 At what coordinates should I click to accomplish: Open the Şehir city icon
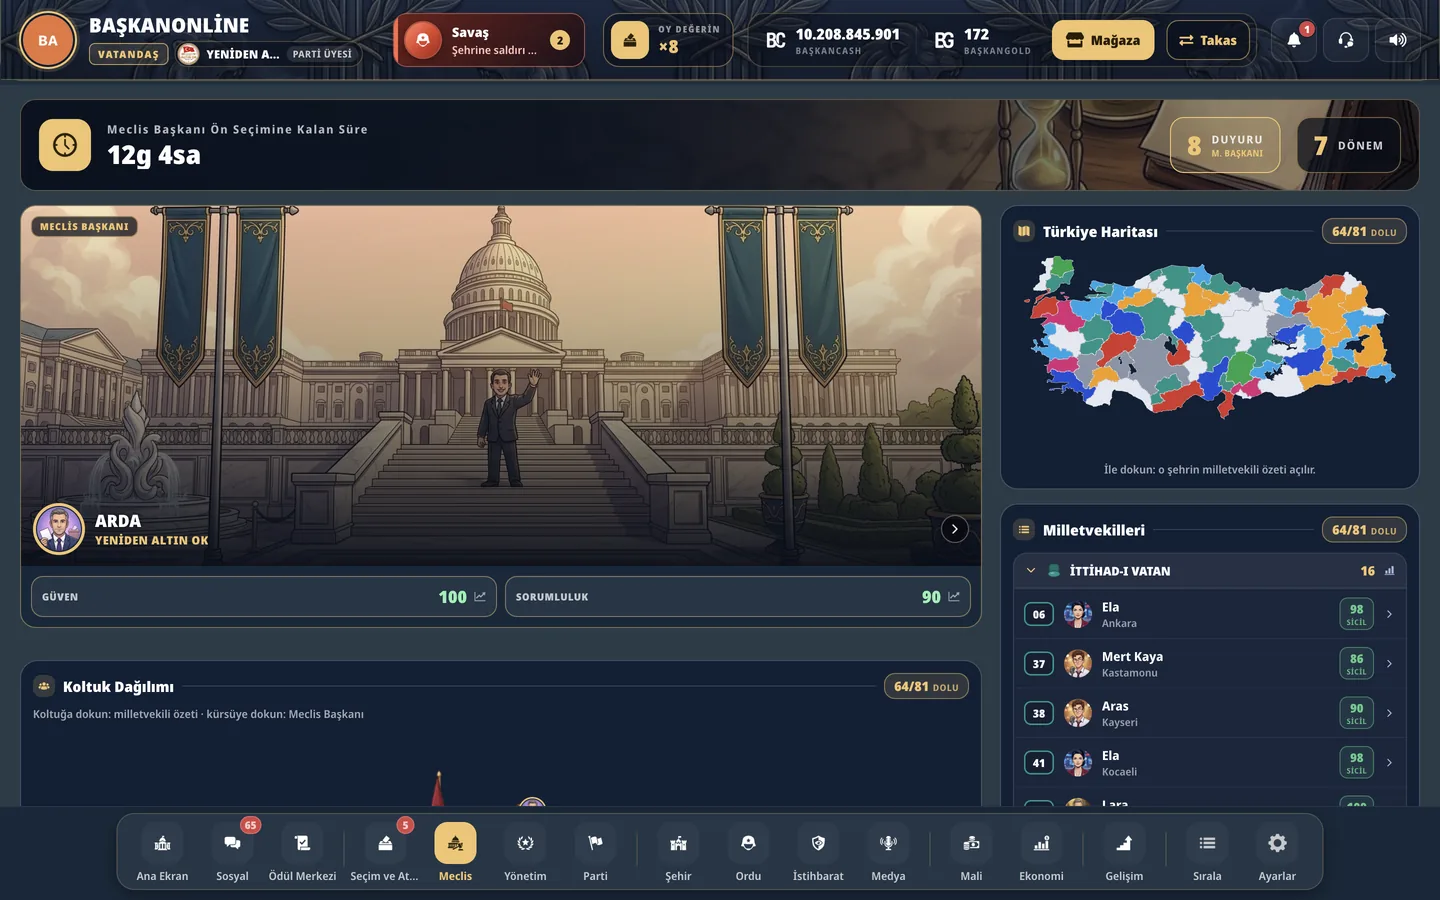click(x=678, y=843)
